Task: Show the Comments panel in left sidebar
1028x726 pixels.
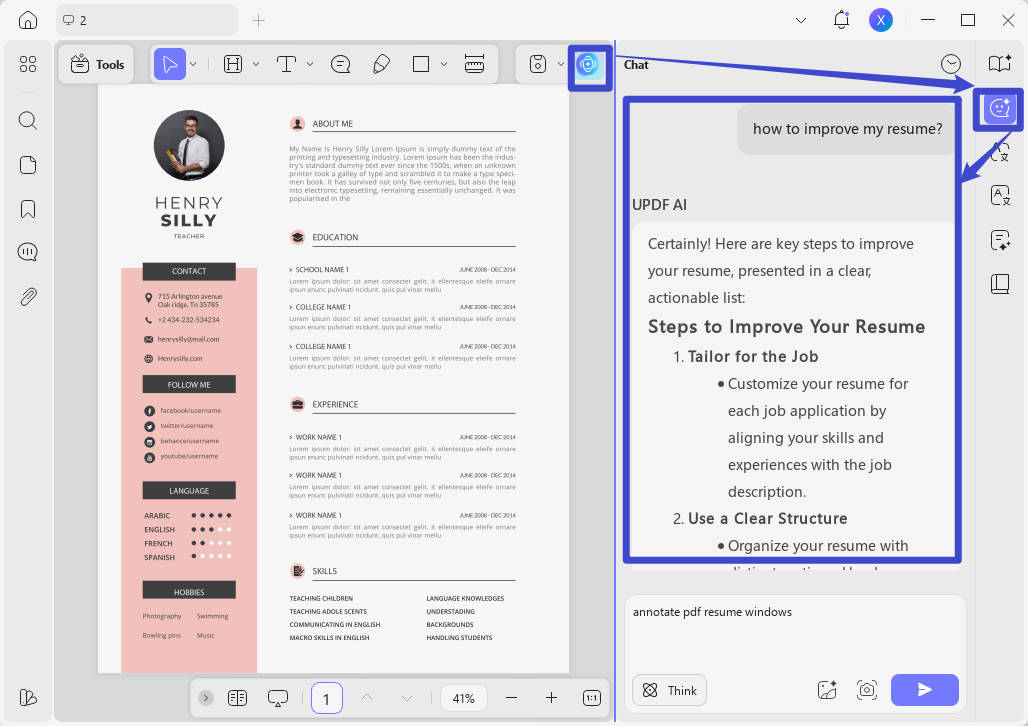Action: [28, 252]
